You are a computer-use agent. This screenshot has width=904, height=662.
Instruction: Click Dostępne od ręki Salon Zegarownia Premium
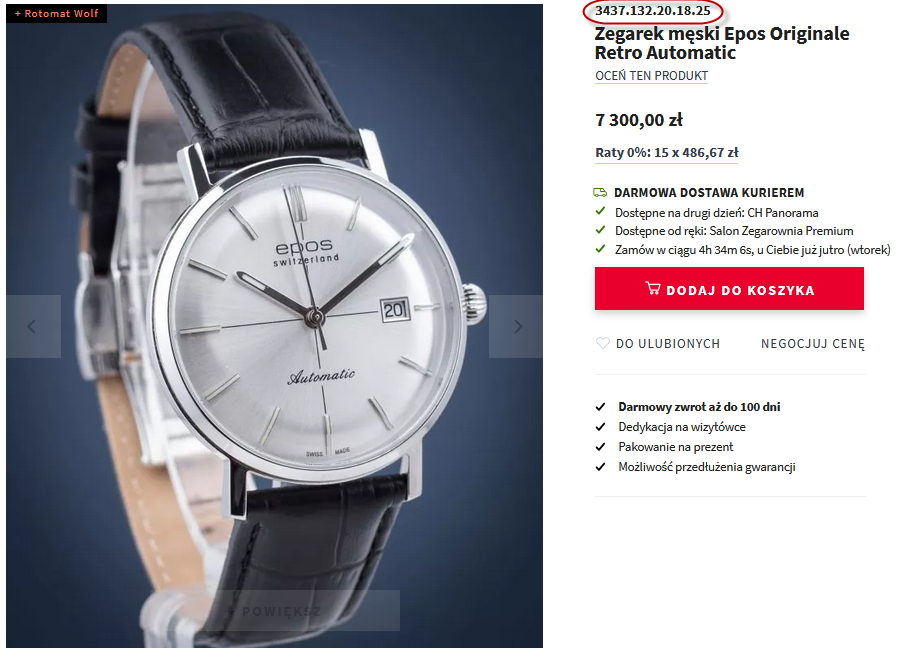734,231
